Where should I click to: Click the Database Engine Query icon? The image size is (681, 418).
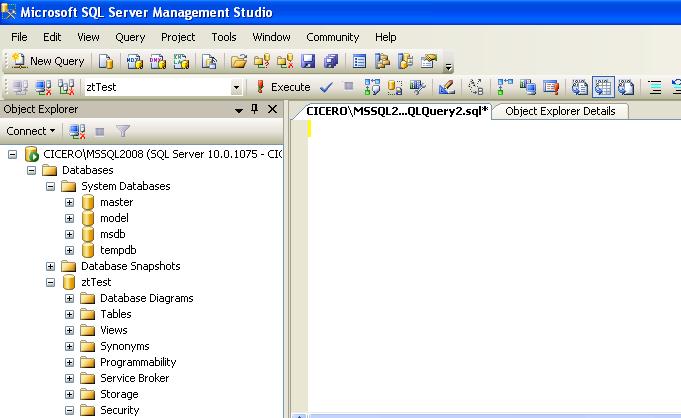tap(106, 61)
